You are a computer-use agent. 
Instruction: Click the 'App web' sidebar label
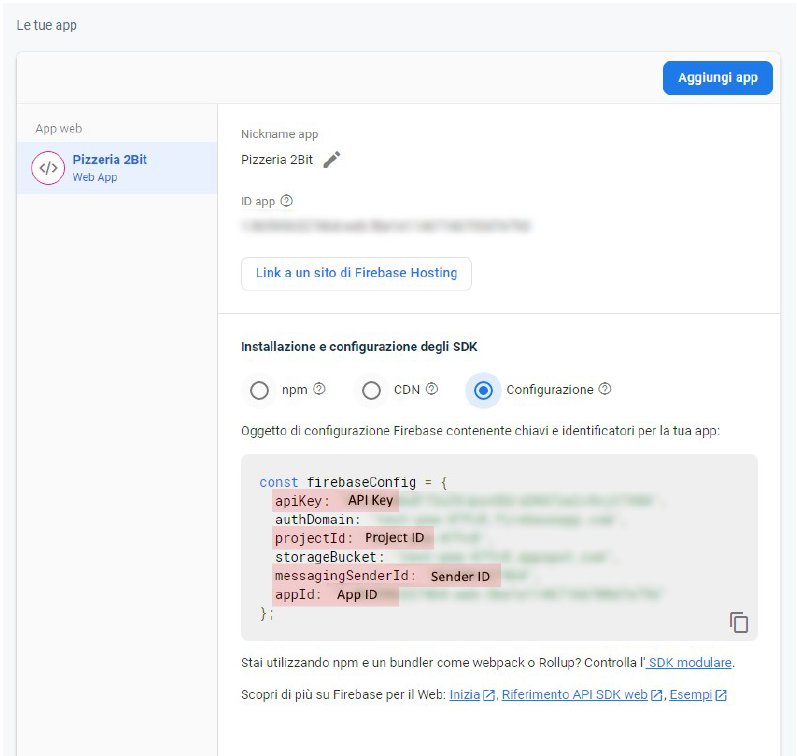pos(59,129)
